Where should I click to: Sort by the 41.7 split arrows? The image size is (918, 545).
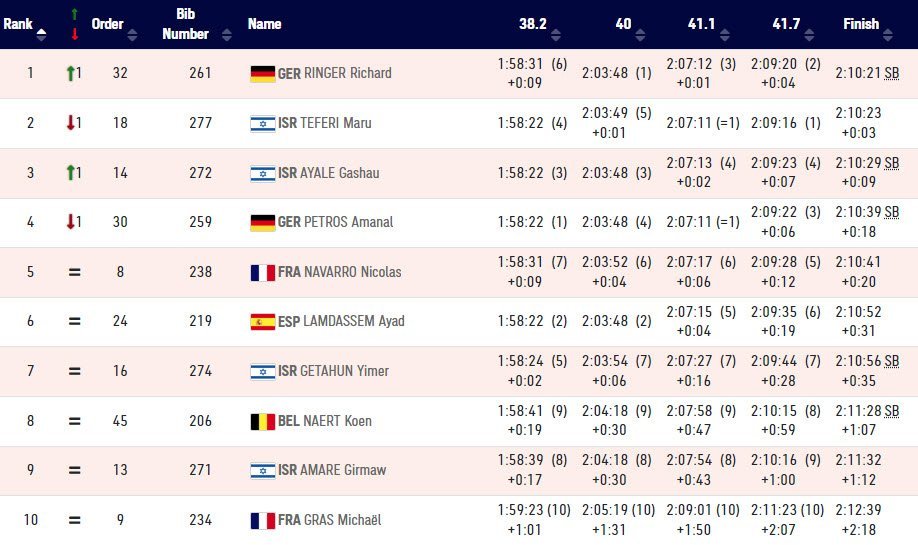click(809, 35)
